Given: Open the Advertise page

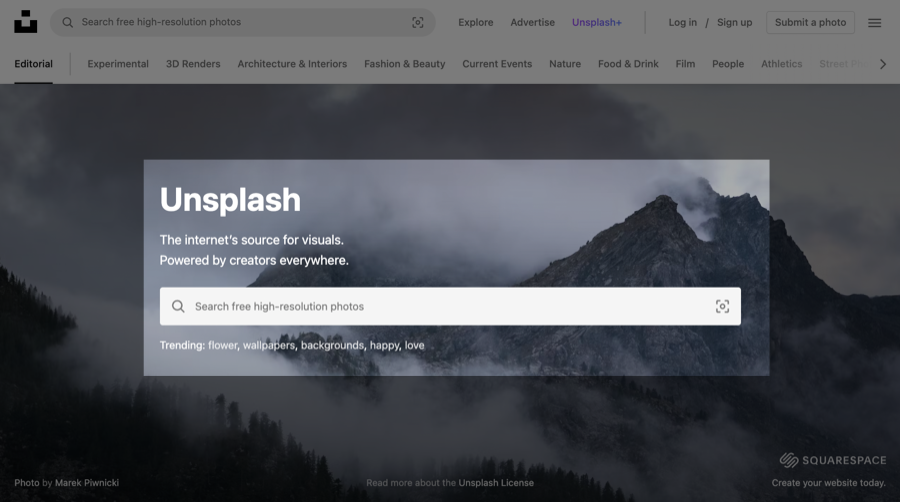Looking at the screenshot, I should (x=533, y=22).
